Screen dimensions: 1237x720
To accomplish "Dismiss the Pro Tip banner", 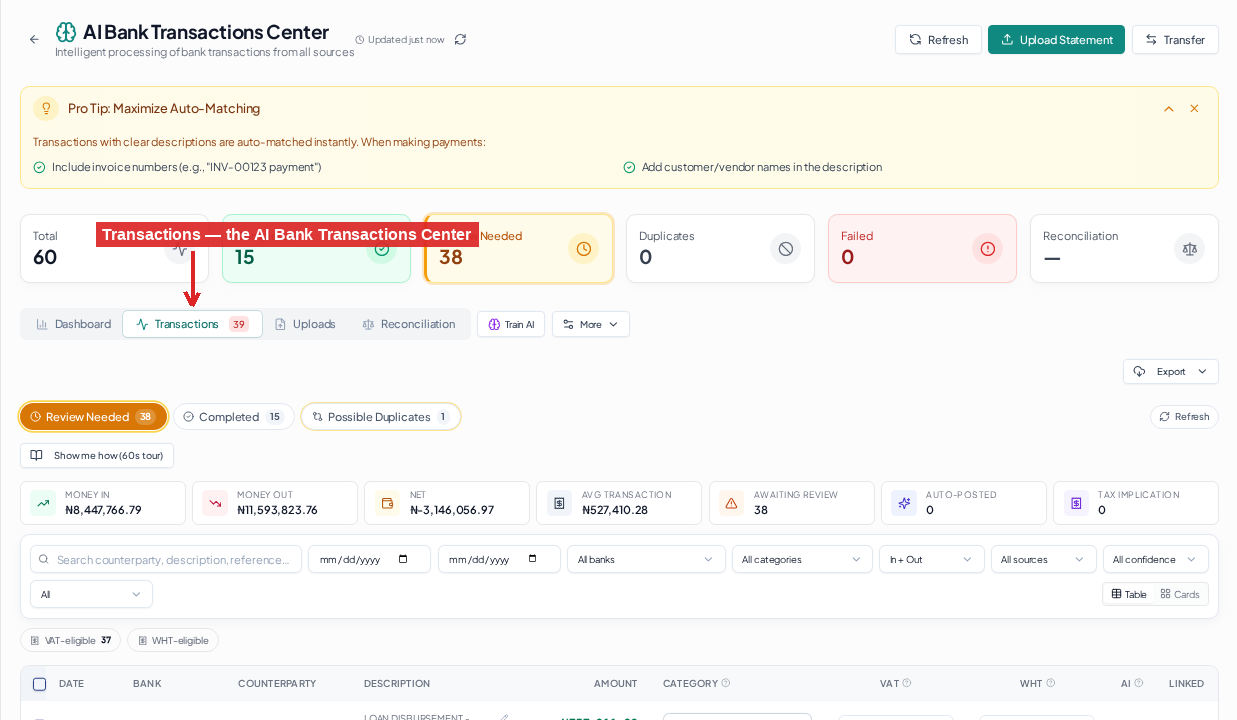I will tap(1194, 108).
